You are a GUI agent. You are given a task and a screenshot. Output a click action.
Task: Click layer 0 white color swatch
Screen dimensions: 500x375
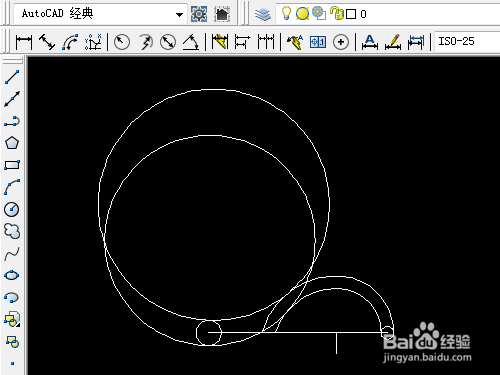[351, 14]
